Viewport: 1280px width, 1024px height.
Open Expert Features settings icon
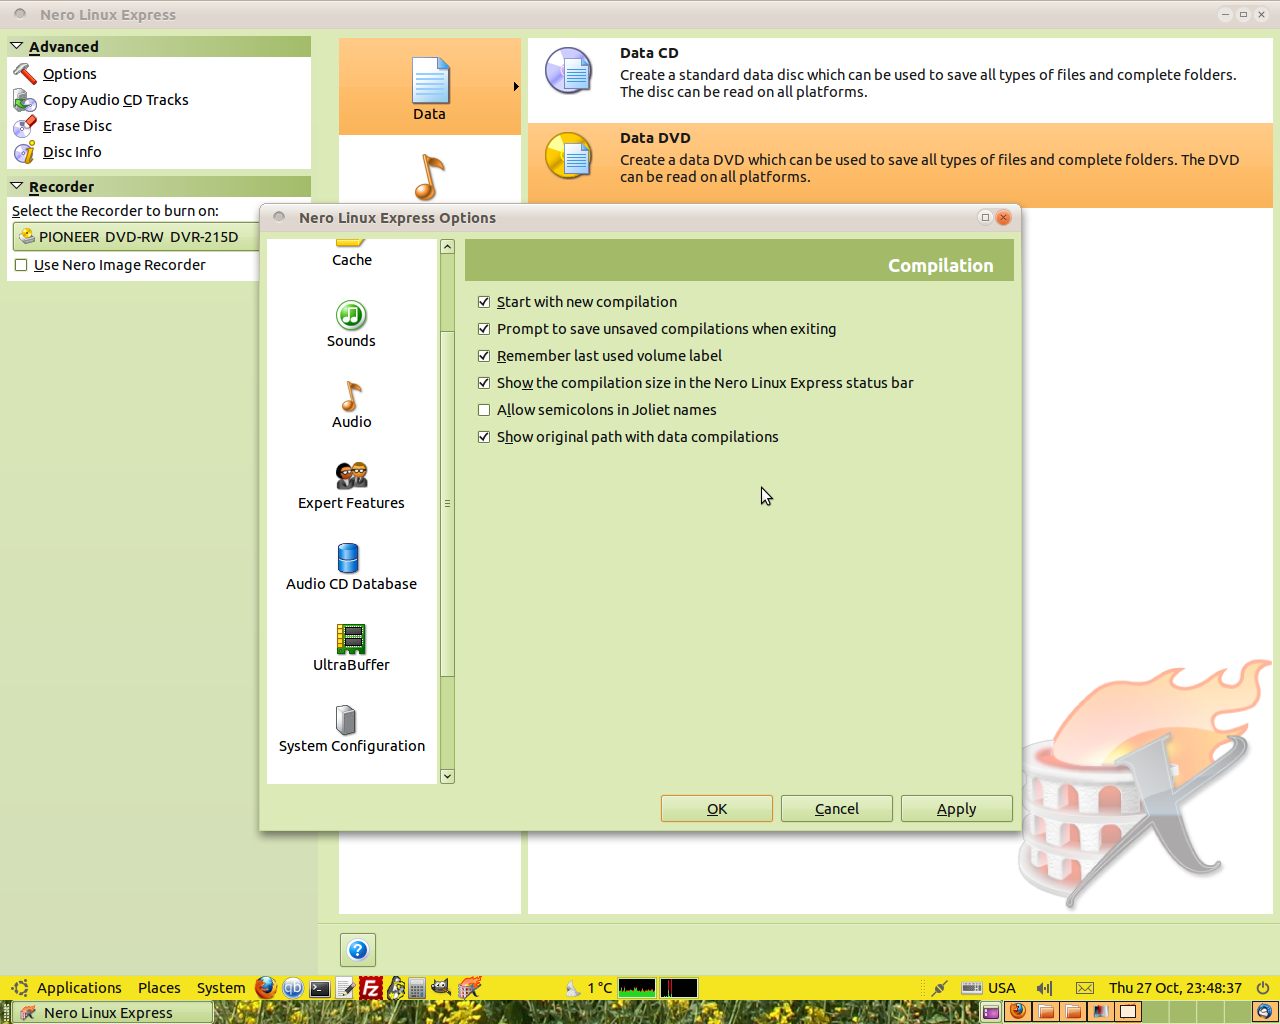[351, 476]
